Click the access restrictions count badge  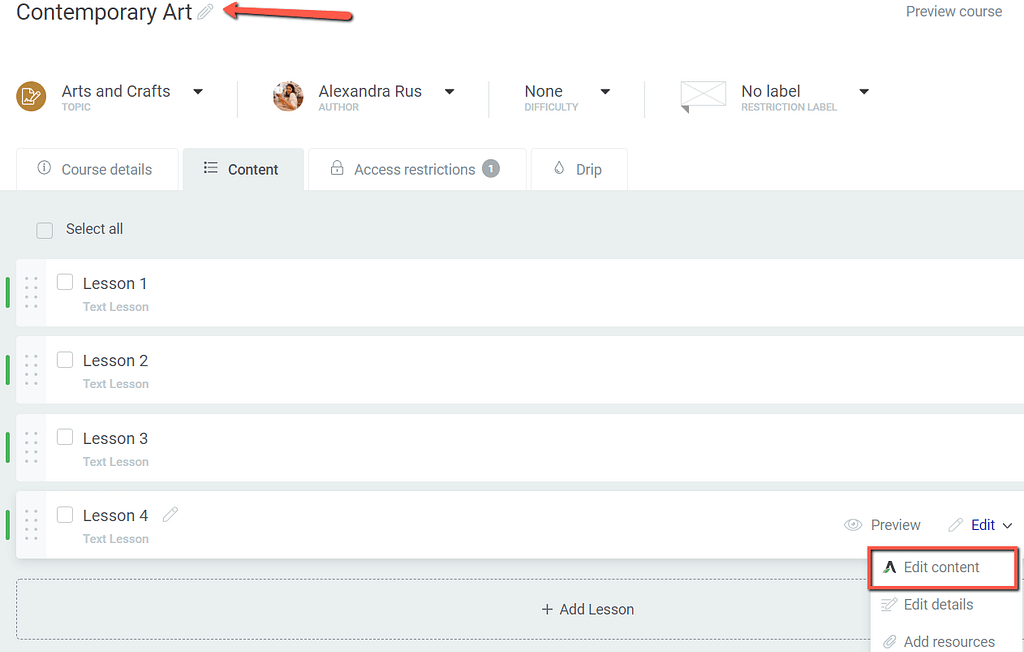[491, 168]
